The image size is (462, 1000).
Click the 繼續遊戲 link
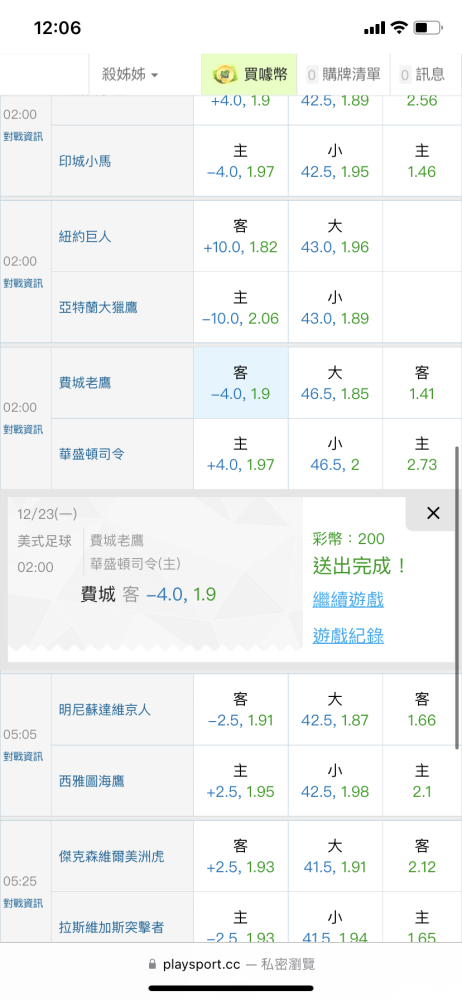[348, 599]
